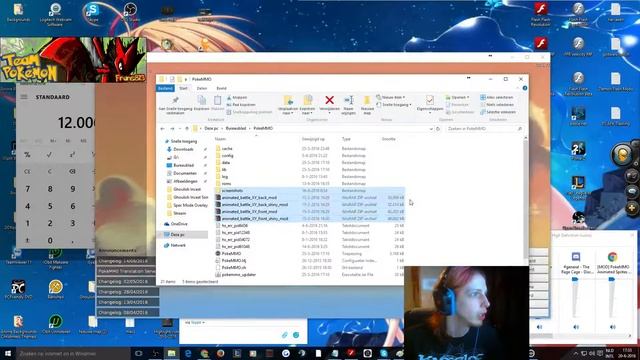Click the Windows Start button
The image size is (640, 360).
8,353
